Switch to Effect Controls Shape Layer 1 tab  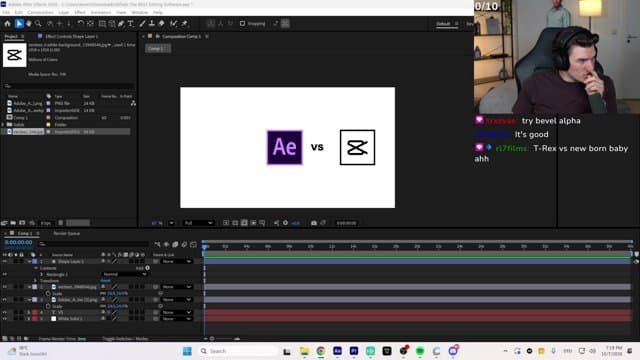[71, 36]
